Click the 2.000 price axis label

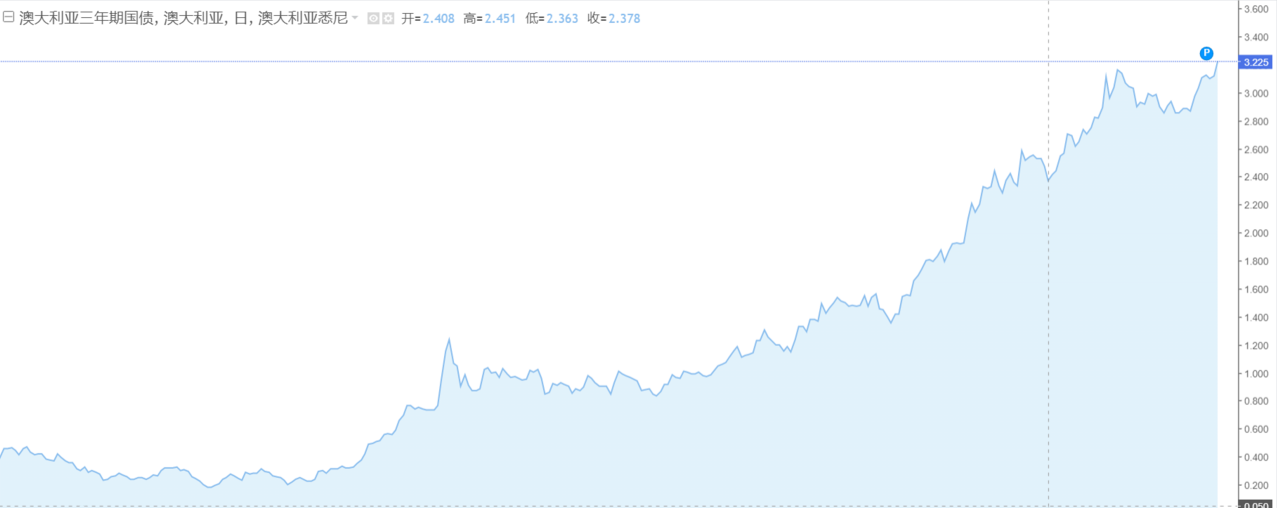[x=1255, y=233]
